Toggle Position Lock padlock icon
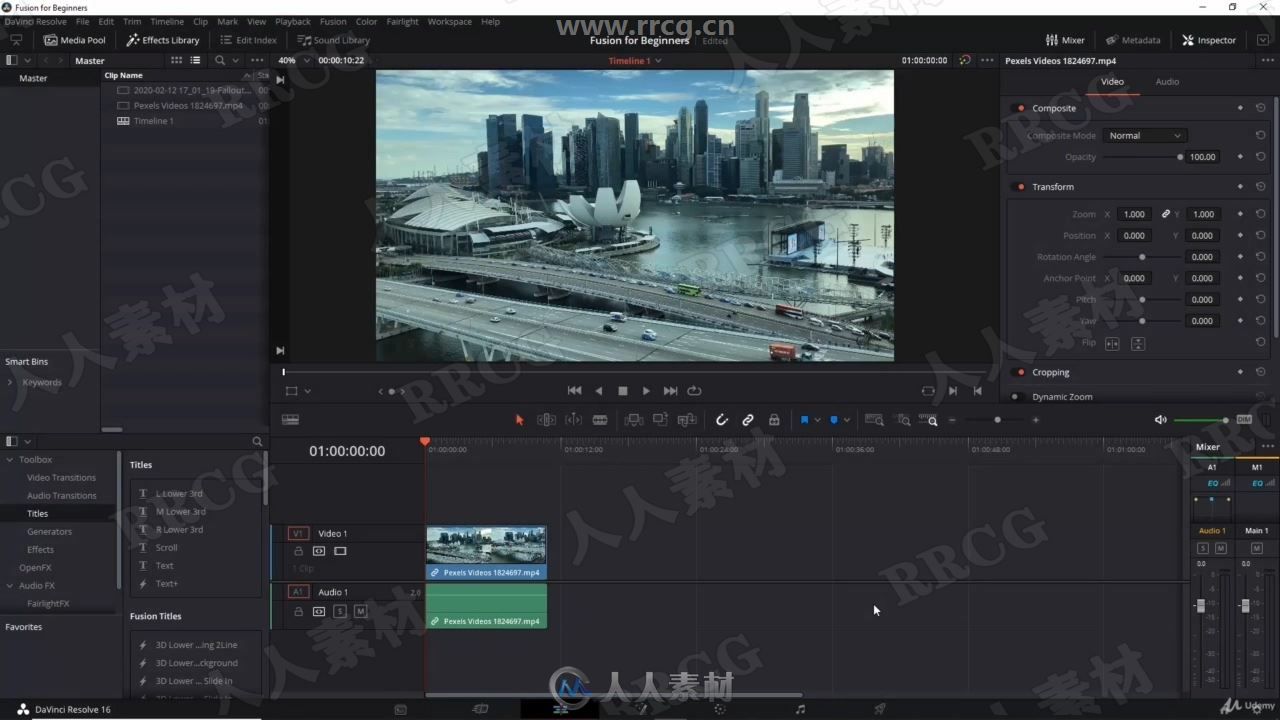The height and width of the screenshot is (720, 1280). click(x=774, y=420)
